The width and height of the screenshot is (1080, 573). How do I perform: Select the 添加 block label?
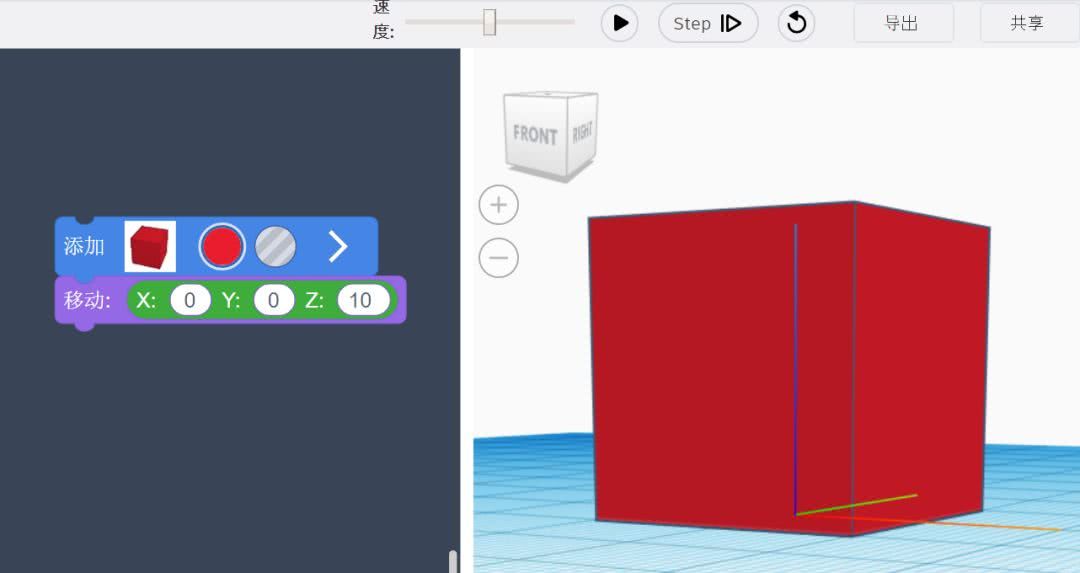[x=84, y=246]
